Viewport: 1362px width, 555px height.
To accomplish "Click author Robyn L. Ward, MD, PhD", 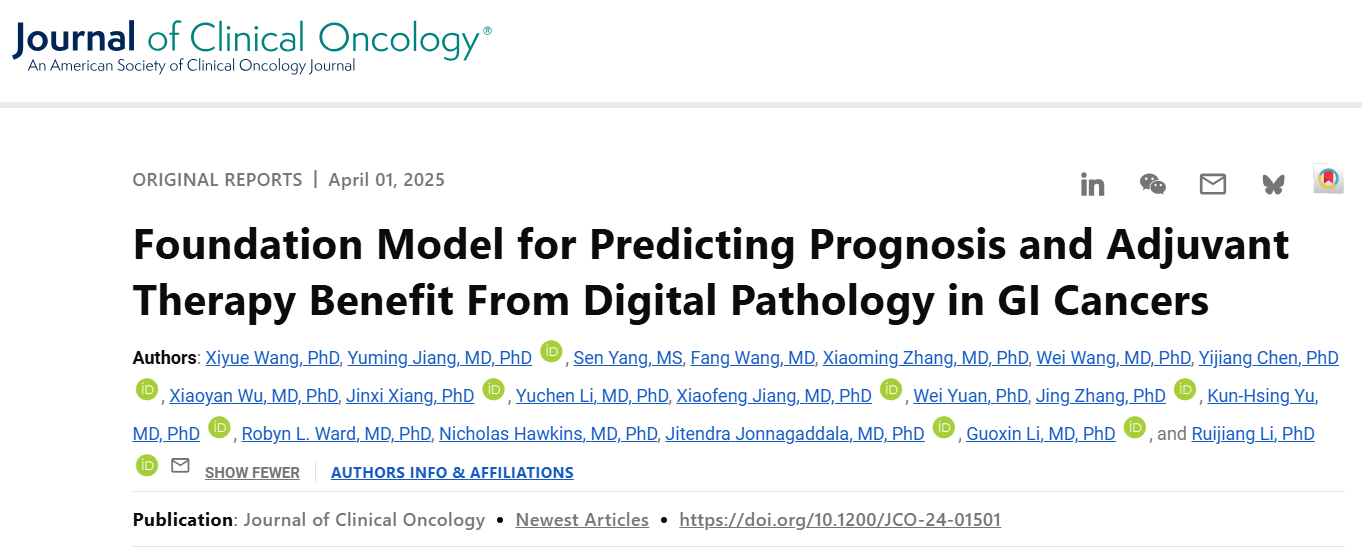I will point(337,434).
